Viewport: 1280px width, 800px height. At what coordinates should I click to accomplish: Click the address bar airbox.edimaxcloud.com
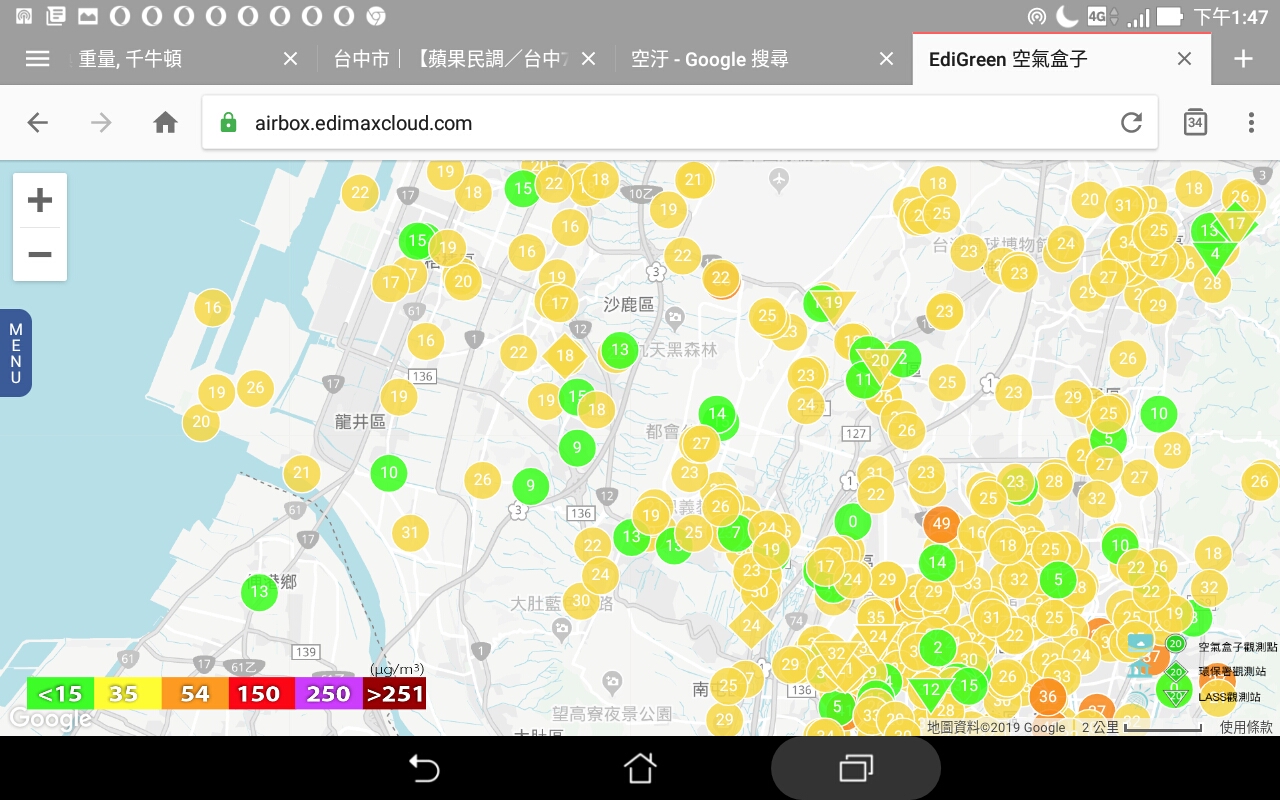point(680,123)
